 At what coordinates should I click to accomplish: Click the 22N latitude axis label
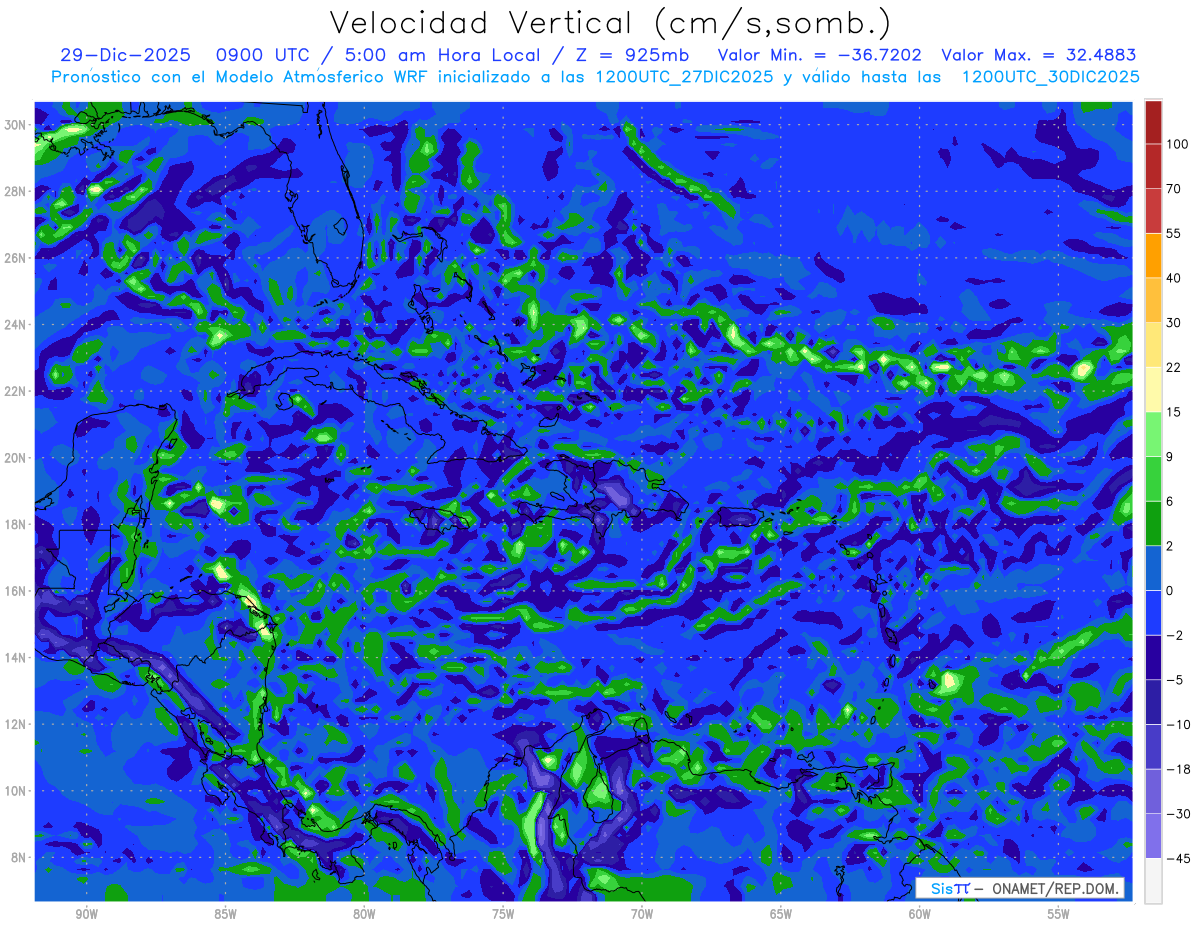point(17,391)
